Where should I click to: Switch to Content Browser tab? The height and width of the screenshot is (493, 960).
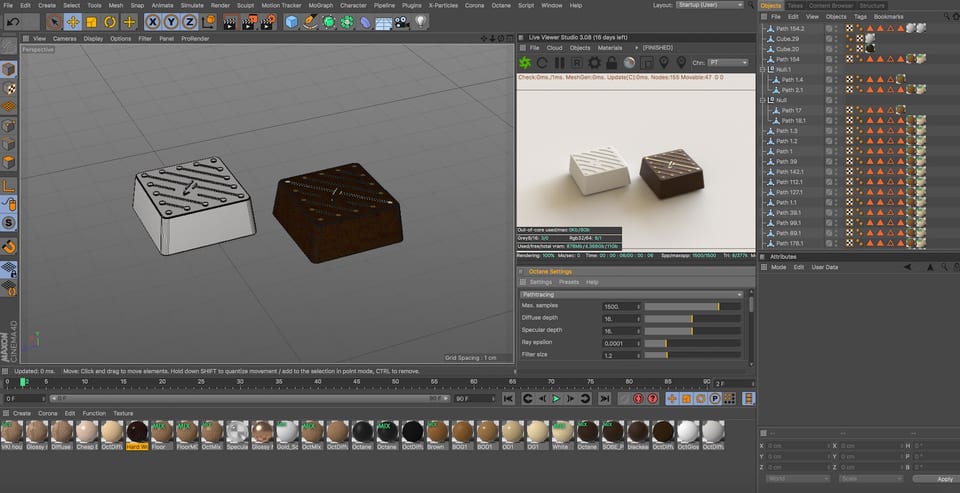pos(832,5)
